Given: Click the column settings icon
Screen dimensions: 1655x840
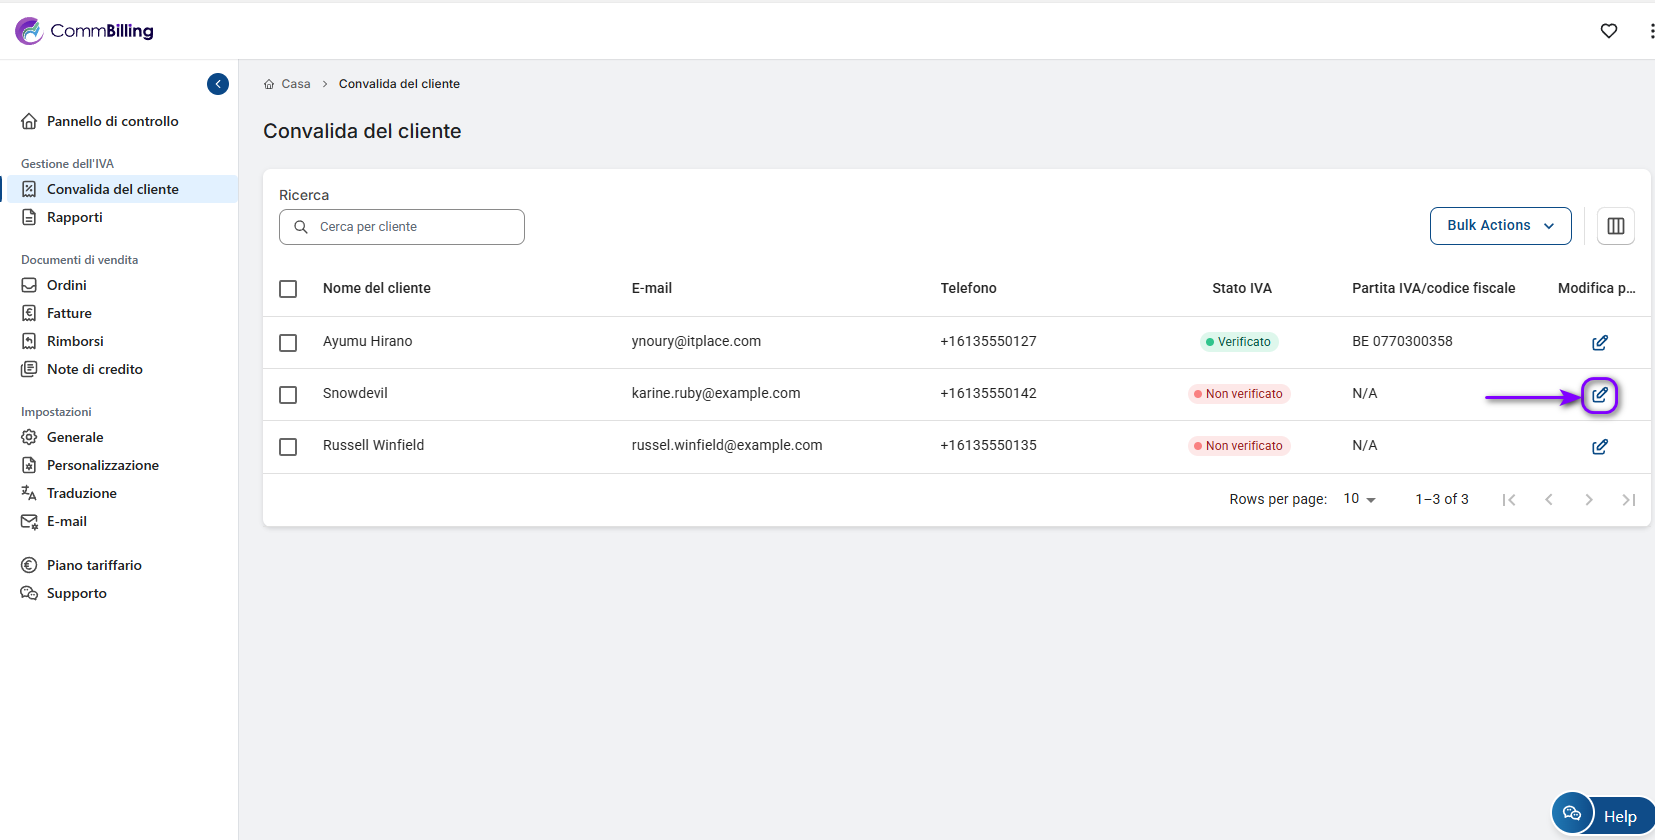Looking at the screenshot, I should 1615,226.
